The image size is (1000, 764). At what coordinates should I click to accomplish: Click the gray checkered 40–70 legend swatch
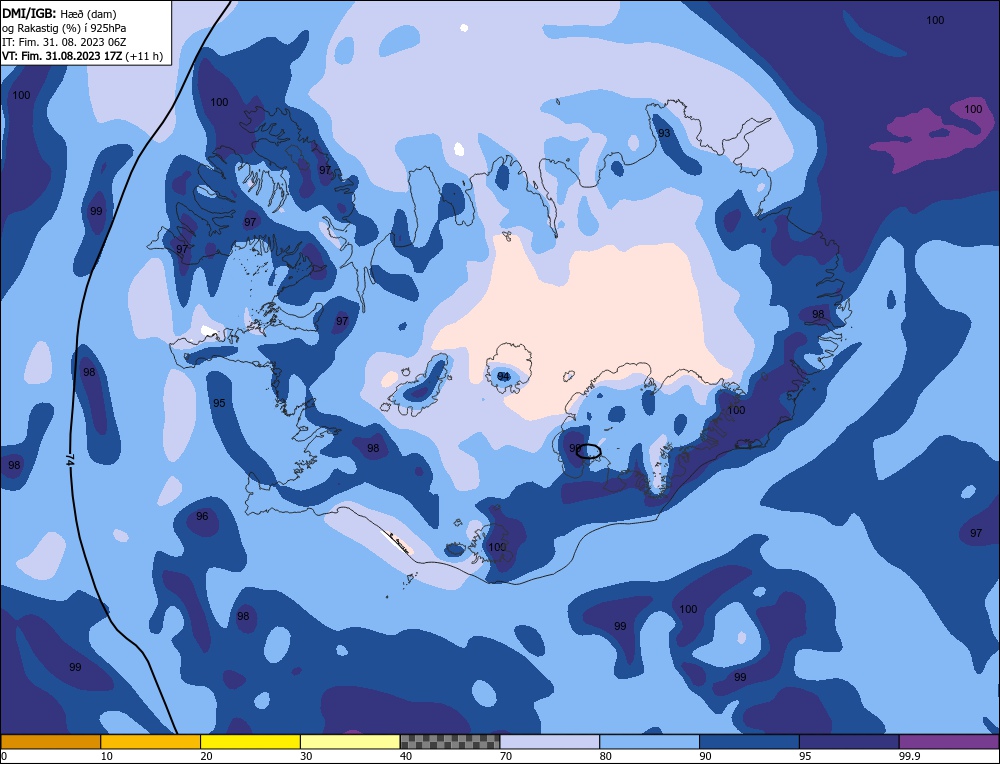pyautogui.click(x=450, y=742)
